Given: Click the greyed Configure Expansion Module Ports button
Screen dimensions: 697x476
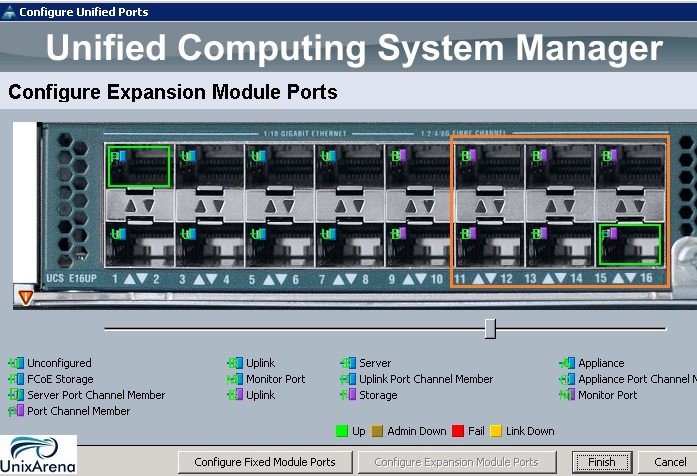Looking at the screenshot, I should [457, 462].
